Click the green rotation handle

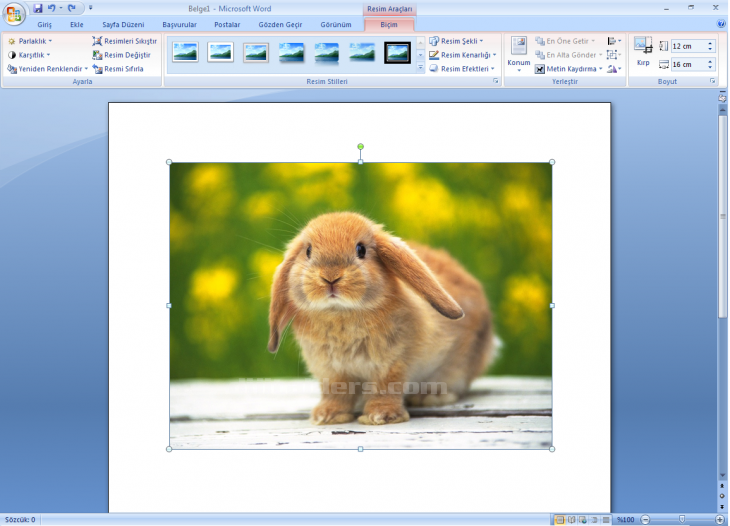pos(360,147)
